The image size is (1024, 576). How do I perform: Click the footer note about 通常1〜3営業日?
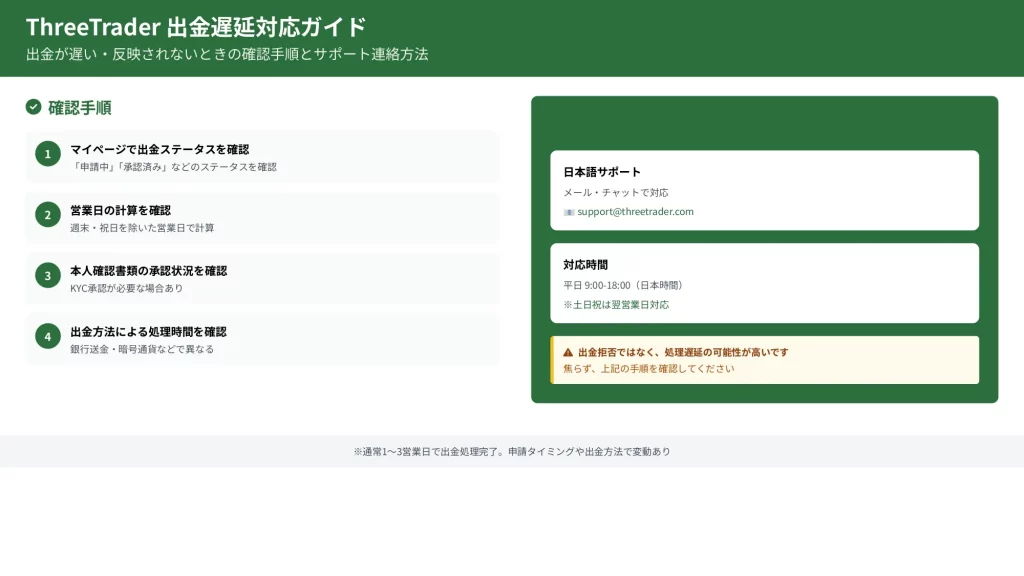coord(511,451)
